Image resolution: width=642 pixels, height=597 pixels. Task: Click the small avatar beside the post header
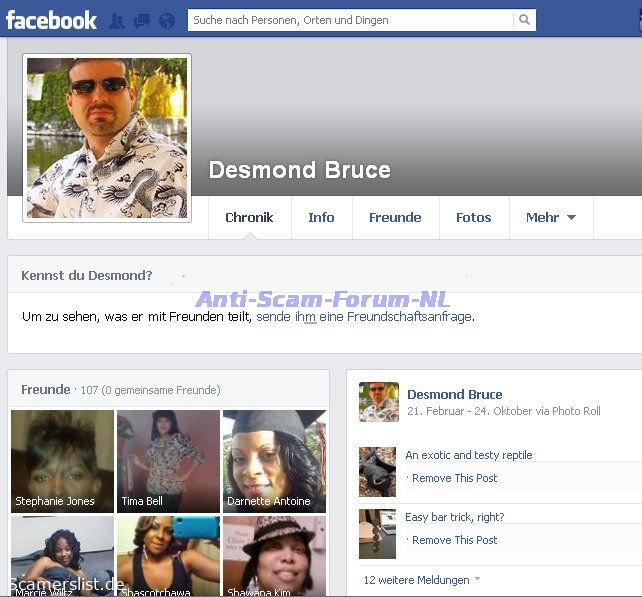click(x=378, y=402)
